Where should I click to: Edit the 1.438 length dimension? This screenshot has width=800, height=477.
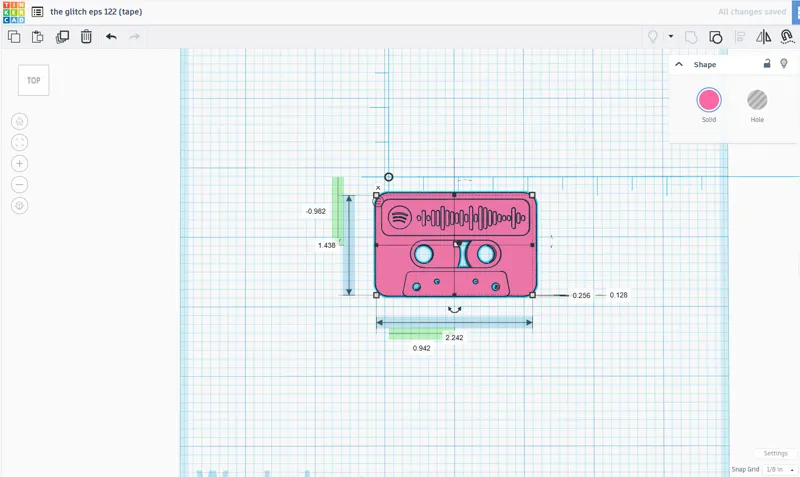(327, 245)
